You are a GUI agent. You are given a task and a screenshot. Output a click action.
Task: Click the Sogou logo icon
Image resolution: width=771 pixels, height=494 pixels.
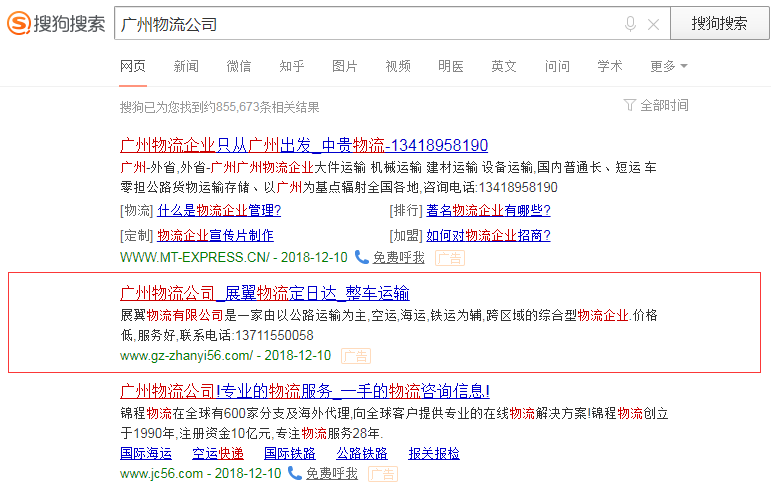pyautogui.click(x=19, y=23)
